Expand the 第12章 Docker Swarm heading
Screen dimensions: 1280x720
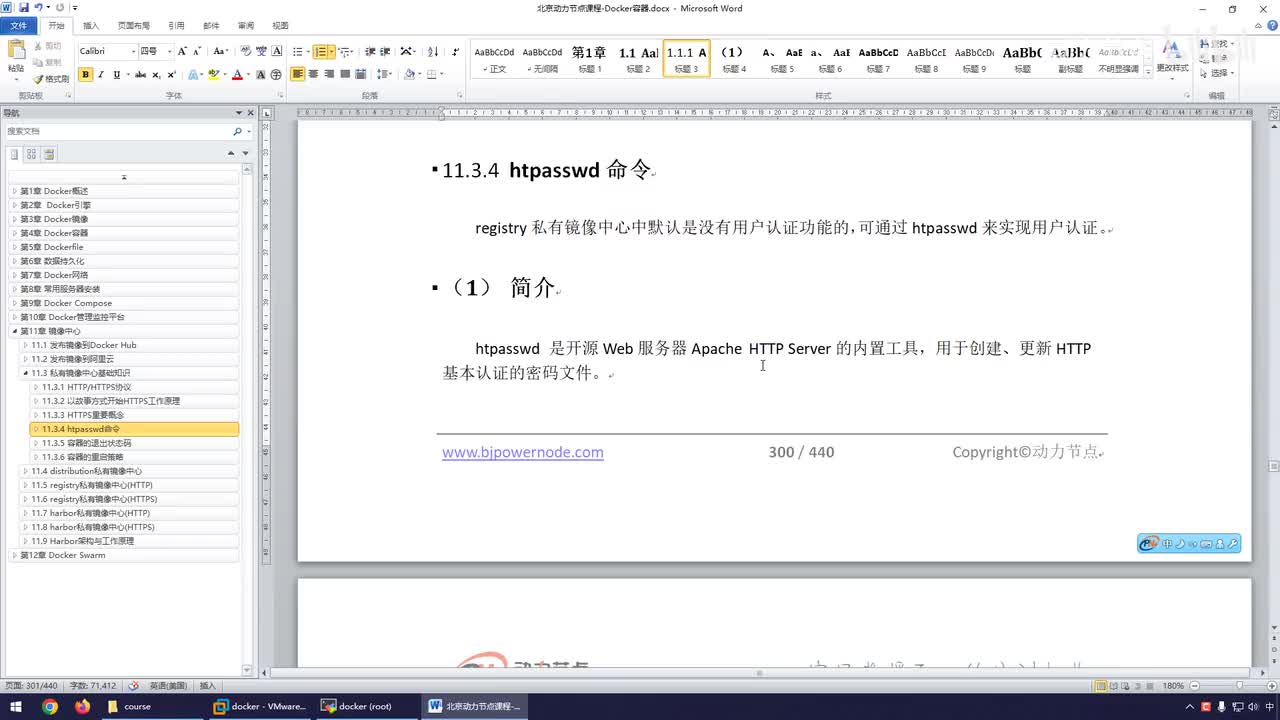[14, 555]
